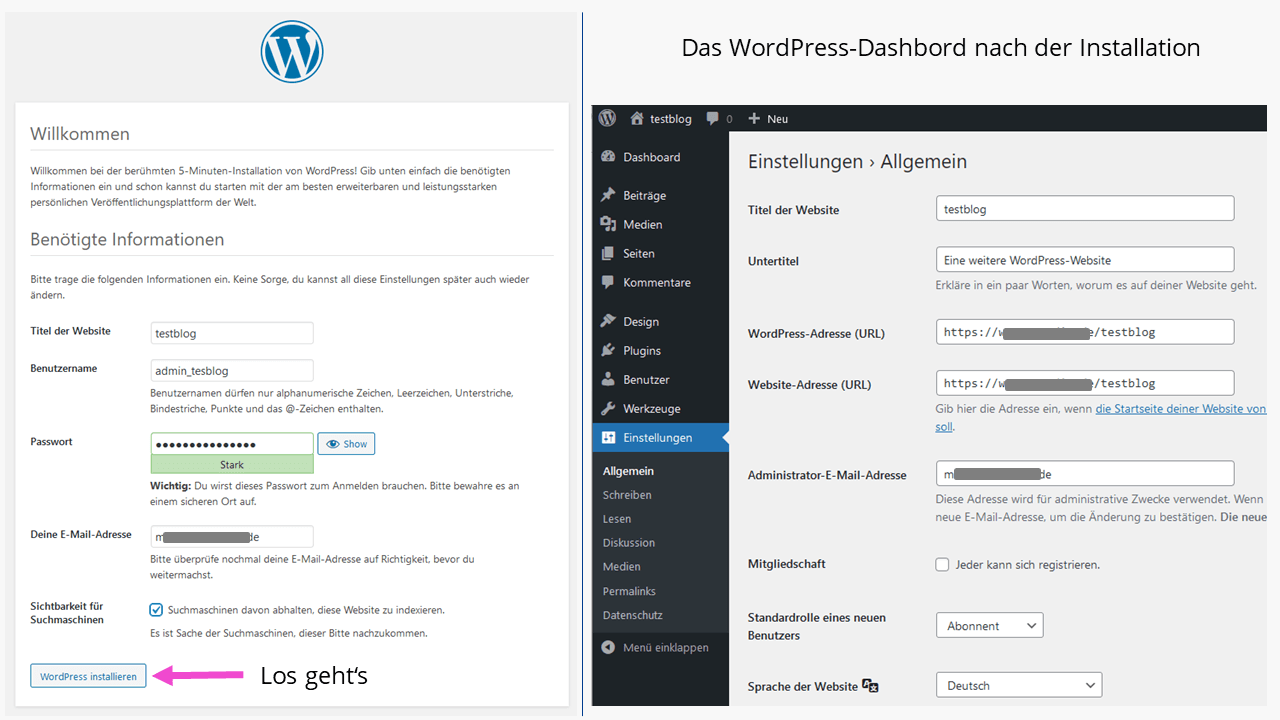Toggle password visibility with Show button
This screenshot has width=1280, height=720.
346,444
